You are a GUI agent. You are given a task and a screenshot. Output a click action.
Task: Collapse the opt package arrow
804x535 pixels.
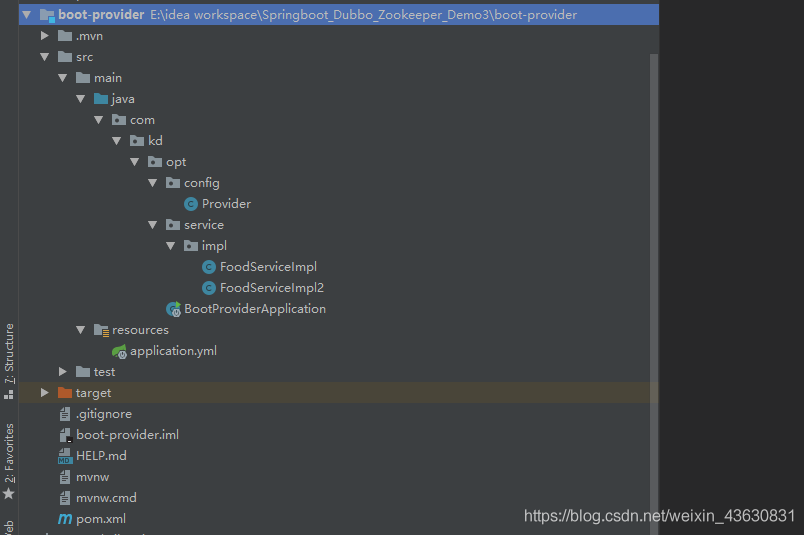(134, 162)
